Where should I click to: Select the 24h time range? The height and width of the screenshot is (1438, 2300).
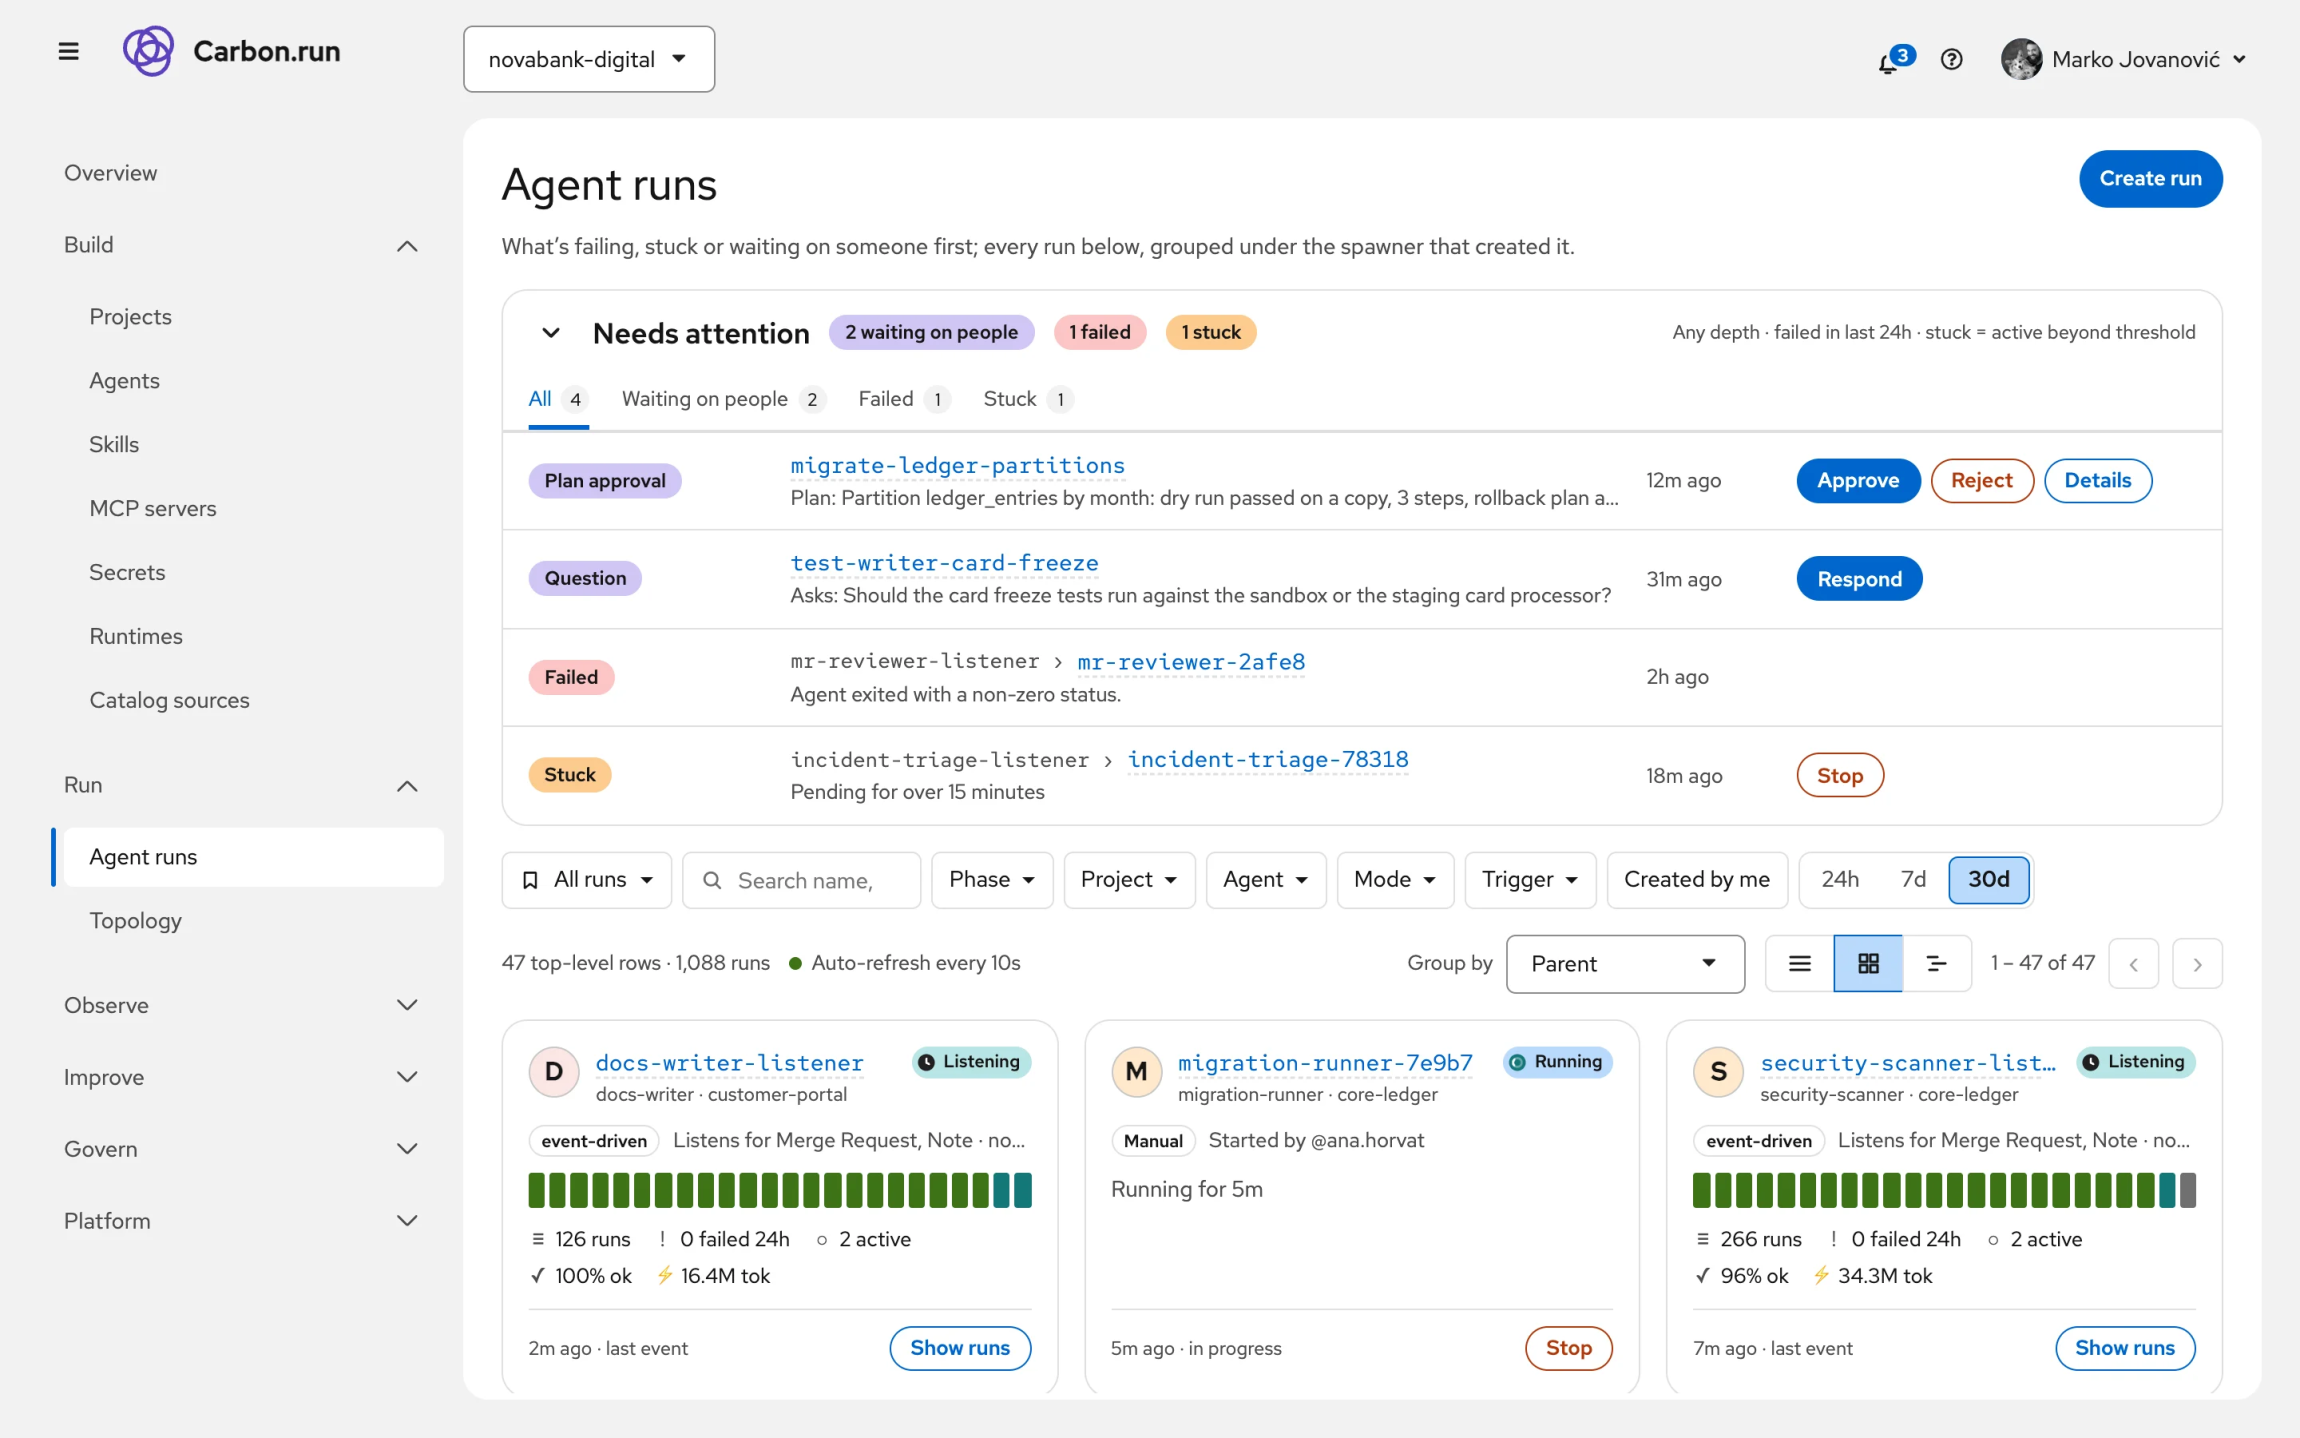click(1840, 879)
